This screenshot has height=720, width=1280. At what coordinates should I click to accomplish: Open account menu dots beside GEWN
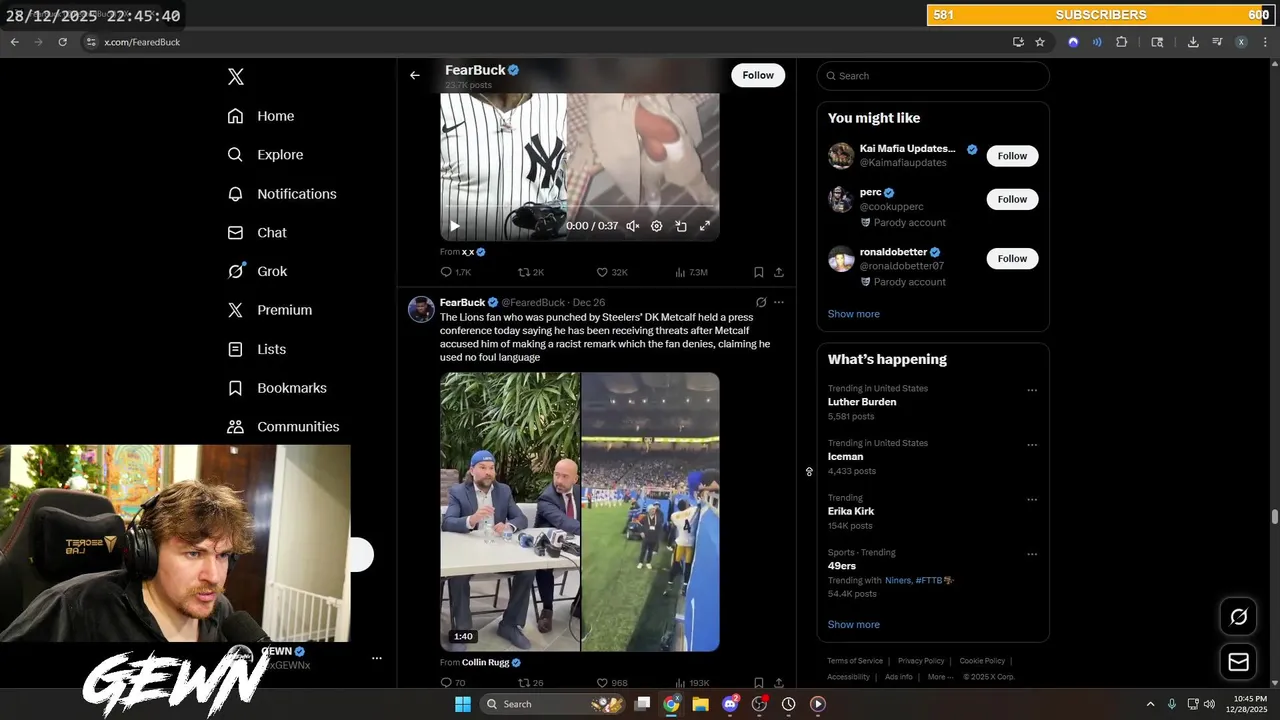(377, 658)
